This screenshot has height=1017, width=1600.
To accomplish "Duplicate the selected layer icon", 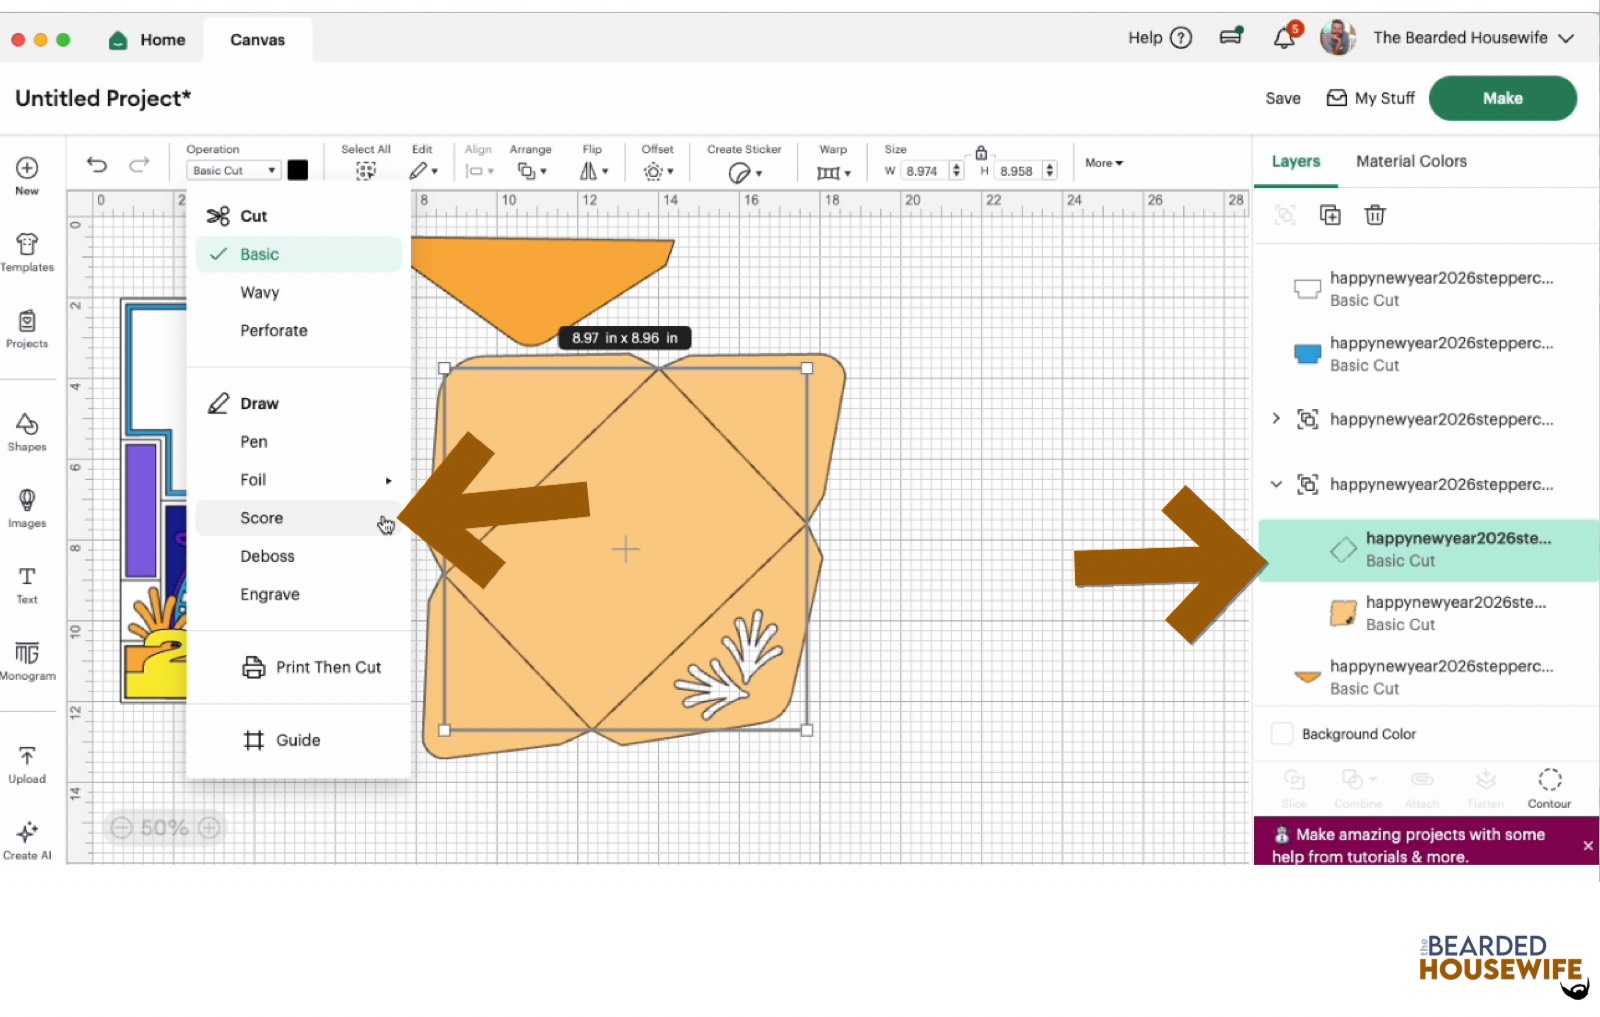I will (x=1330, y=215).
